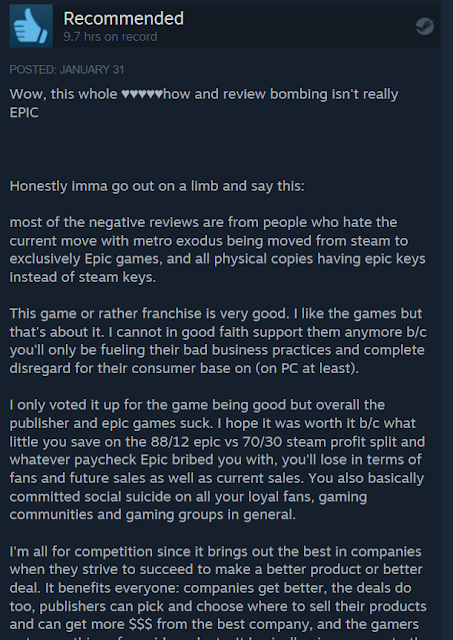The width and height of the screenshot is (453, 640).
Task: Click the paragraph starting "I'm all for competition"
Action: (218, 592)
